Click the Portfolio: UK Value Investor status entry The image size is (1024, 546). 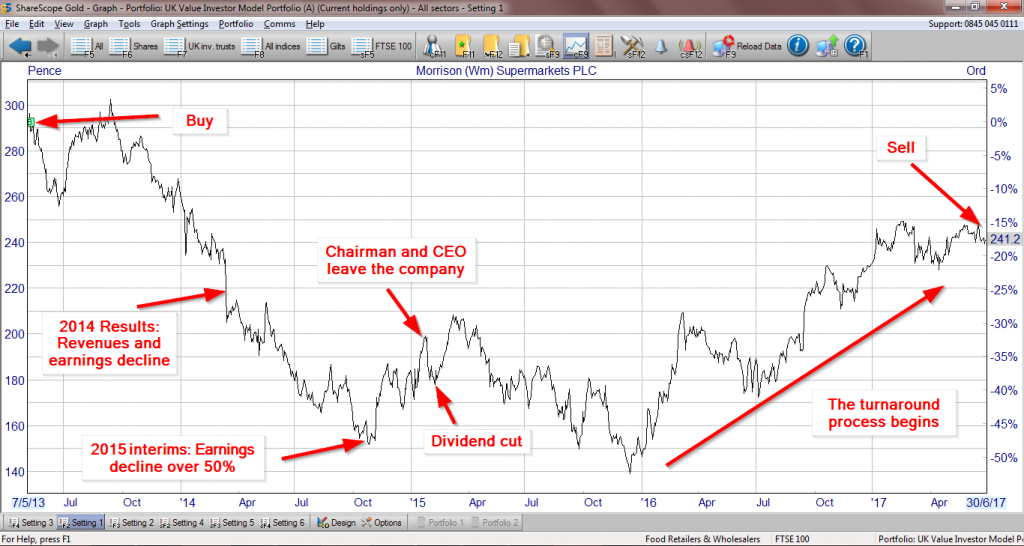pyautogui.click(x=951, y=539)
